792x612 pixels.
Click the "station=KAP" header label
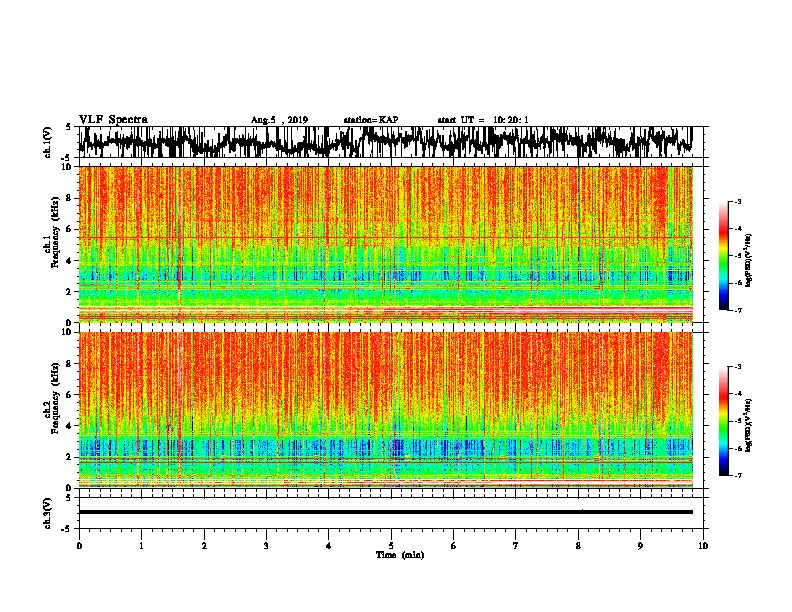tap(371, 120)
